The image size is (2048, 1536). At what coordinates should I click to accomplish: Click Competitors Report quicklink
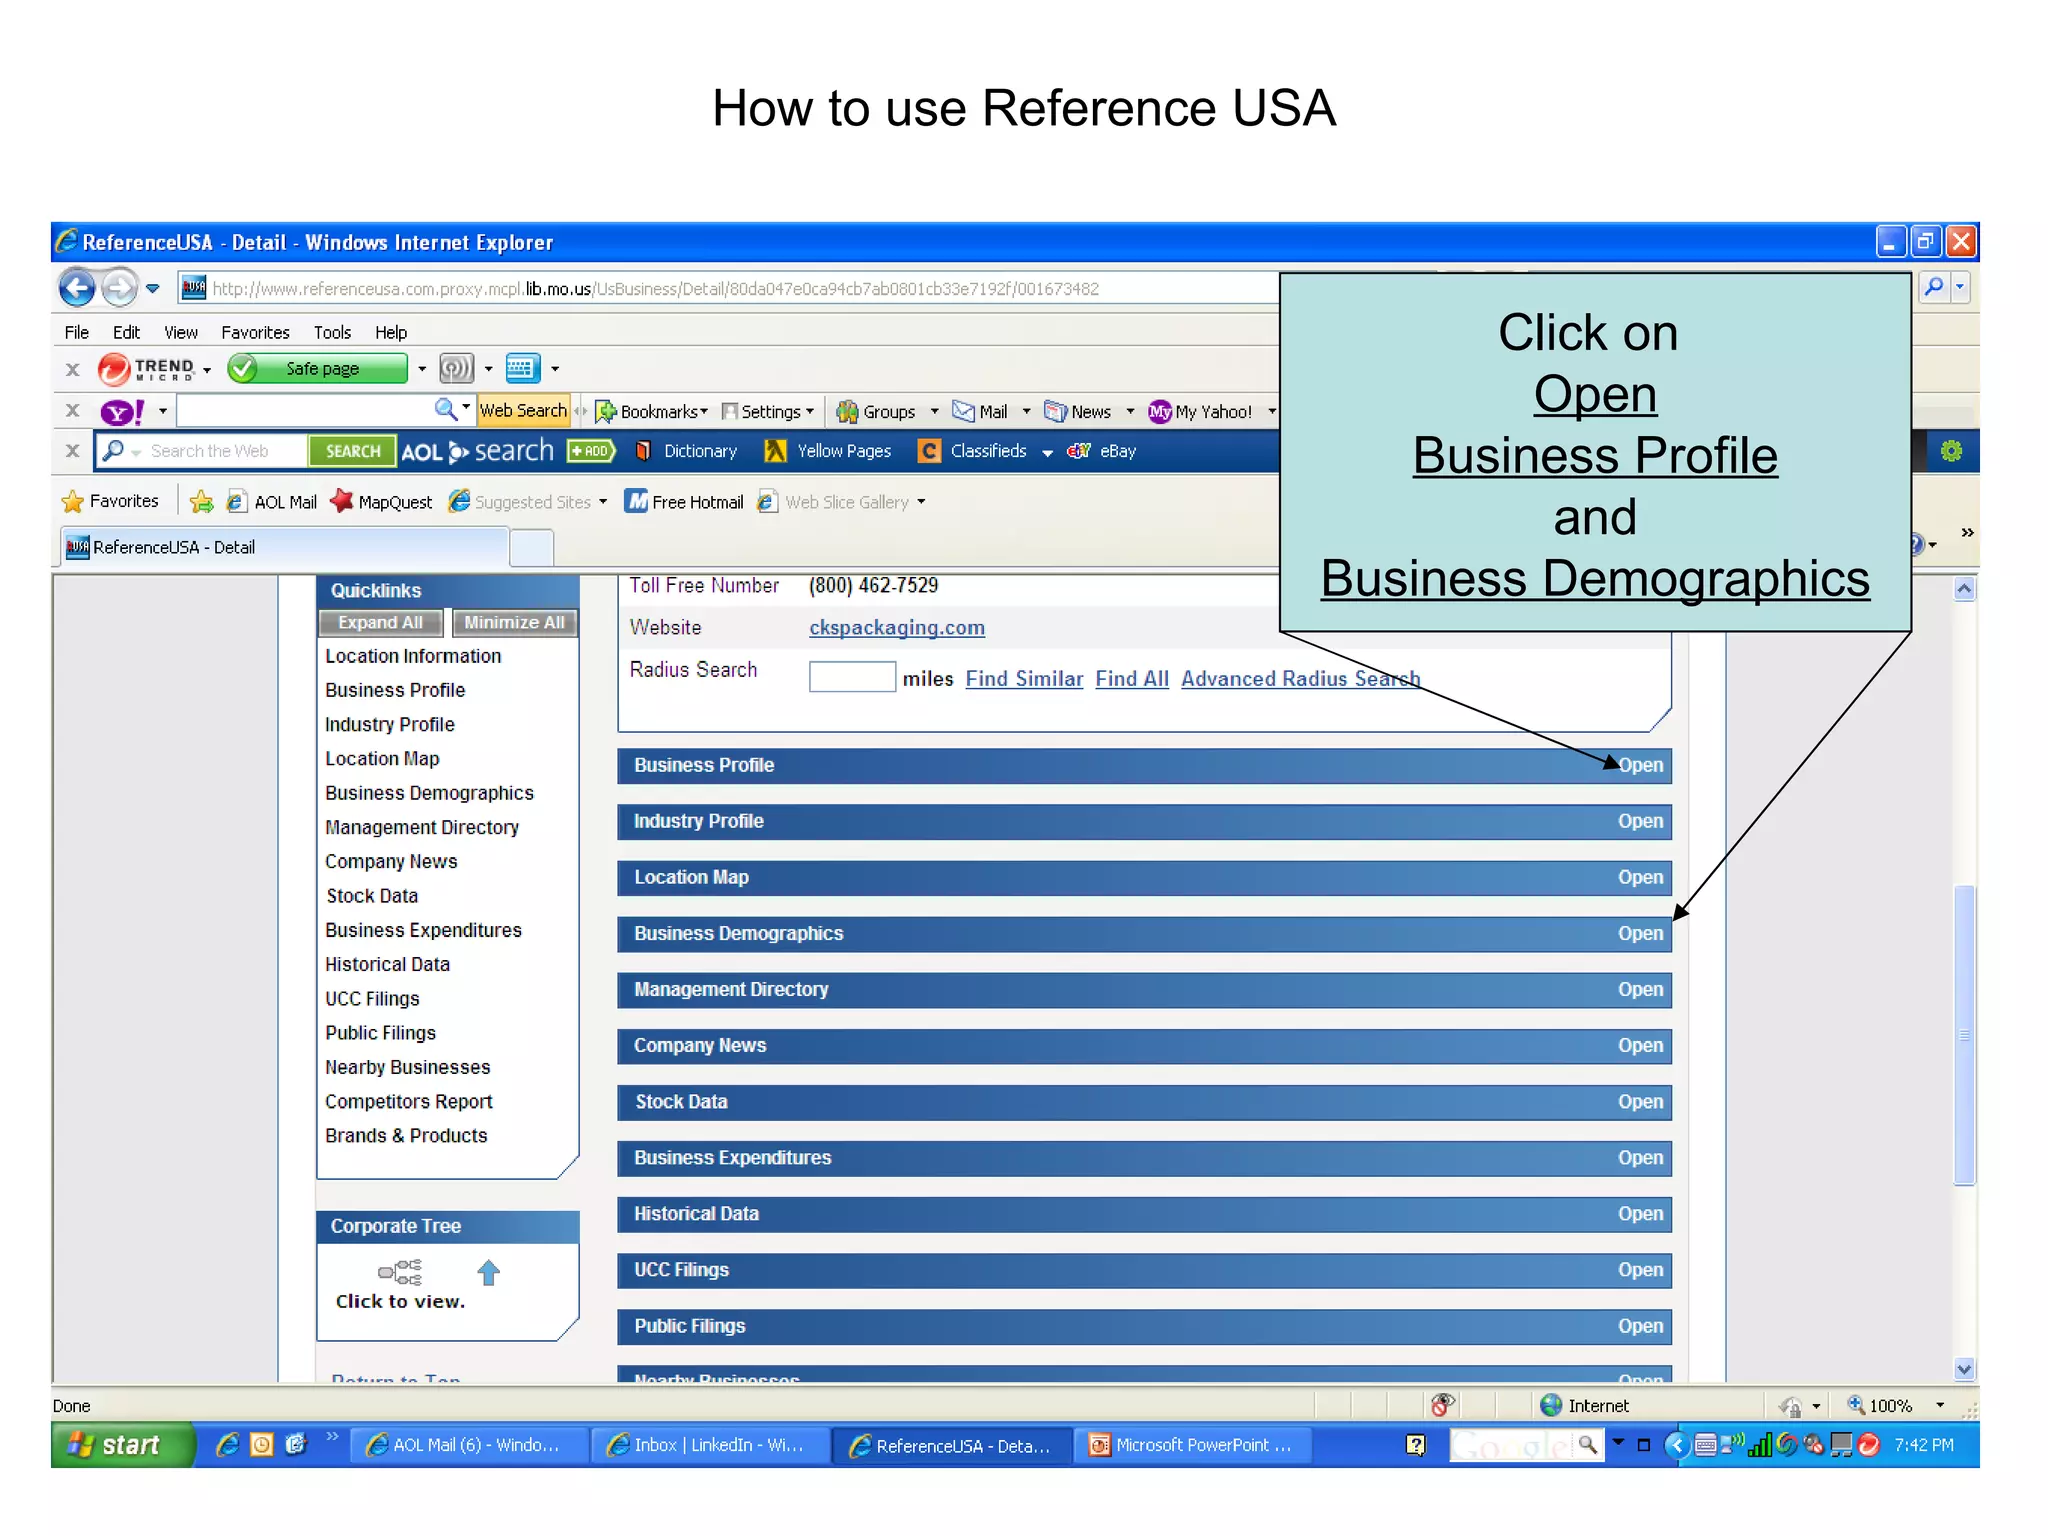coord(408,1101)
